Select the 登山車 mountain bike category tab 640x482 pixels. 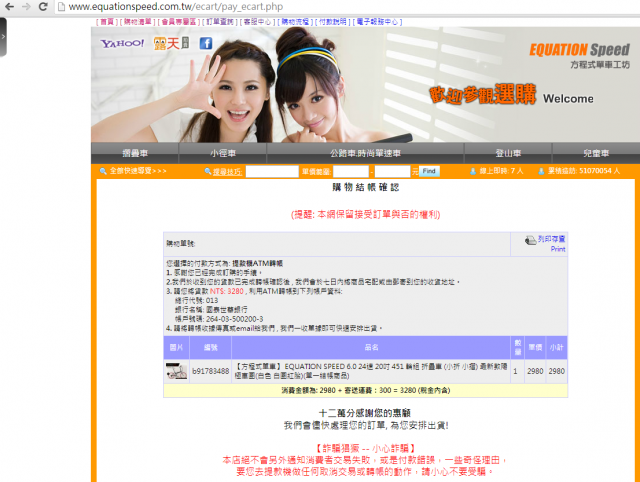point(508,153)
